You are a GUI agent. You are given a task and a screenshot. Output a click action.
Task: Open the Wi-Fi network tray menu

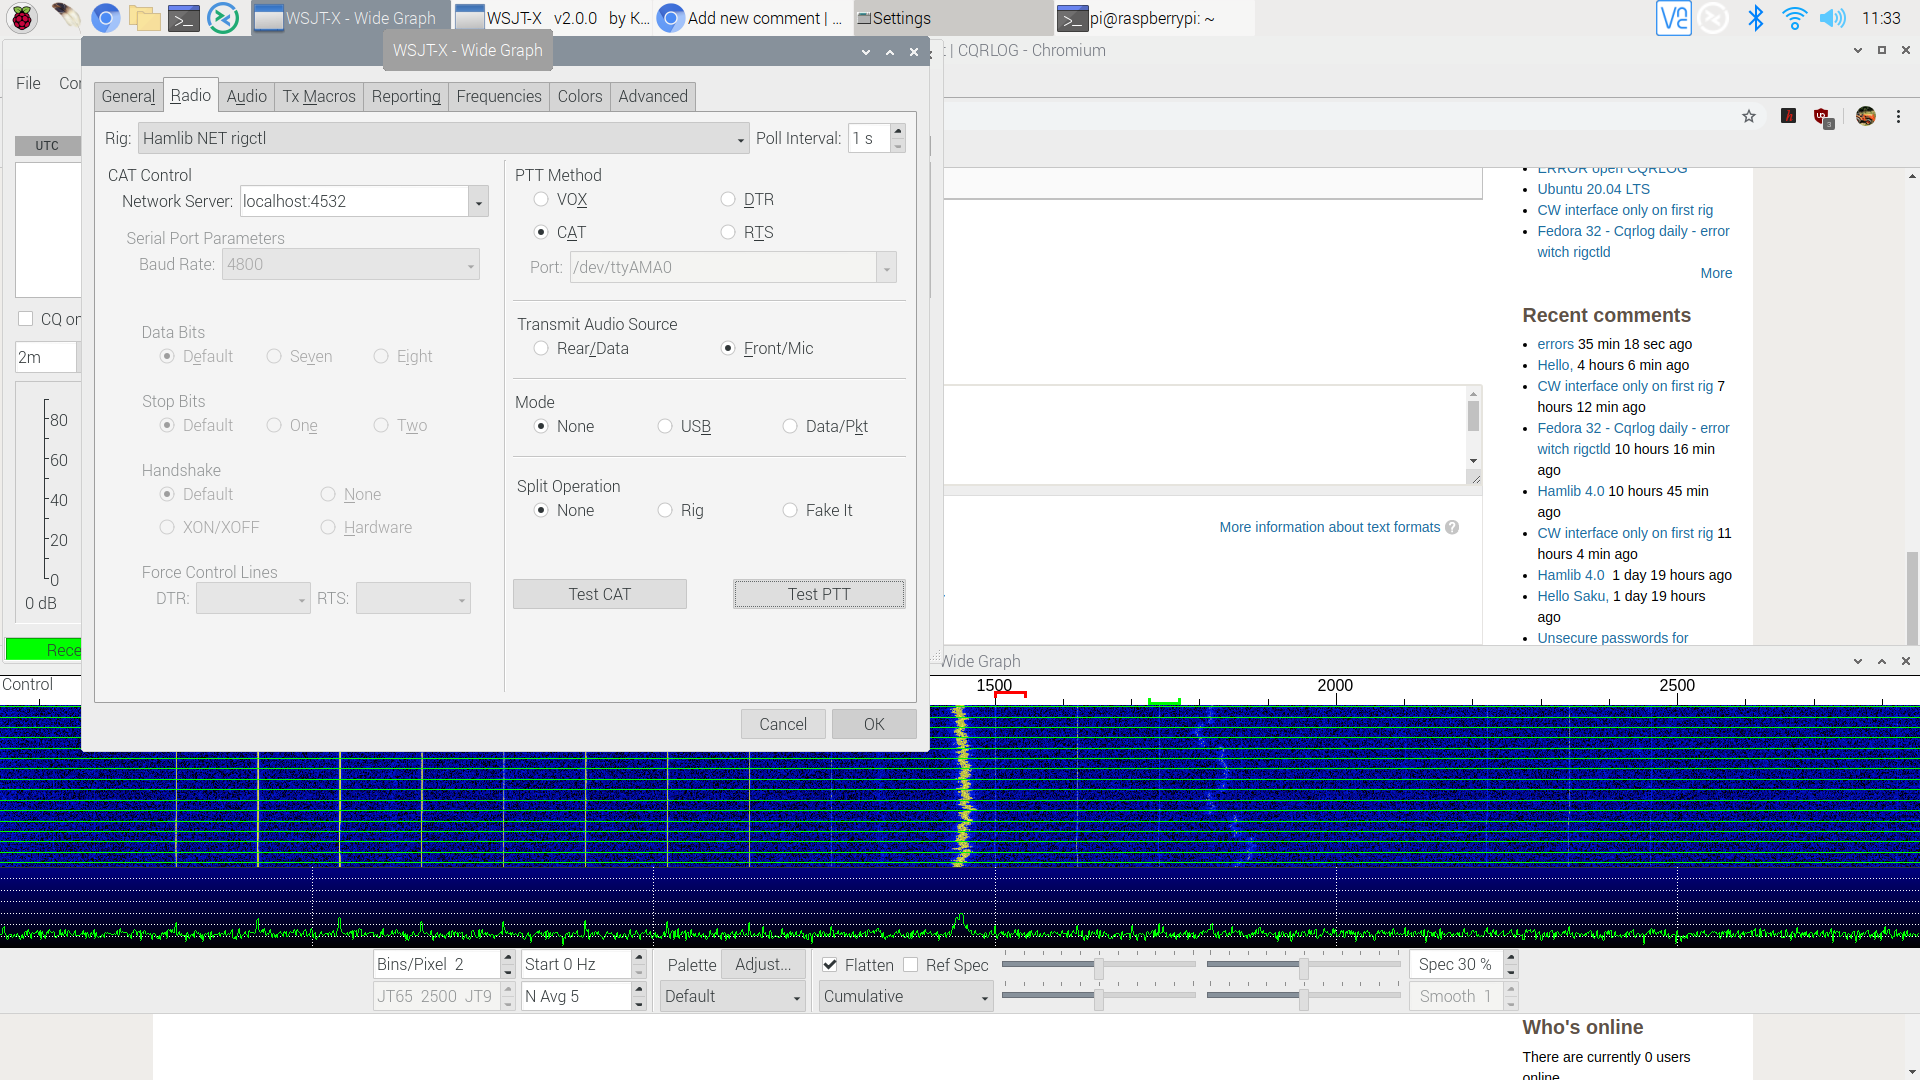pyautogui.click(x=1795, y=18)
